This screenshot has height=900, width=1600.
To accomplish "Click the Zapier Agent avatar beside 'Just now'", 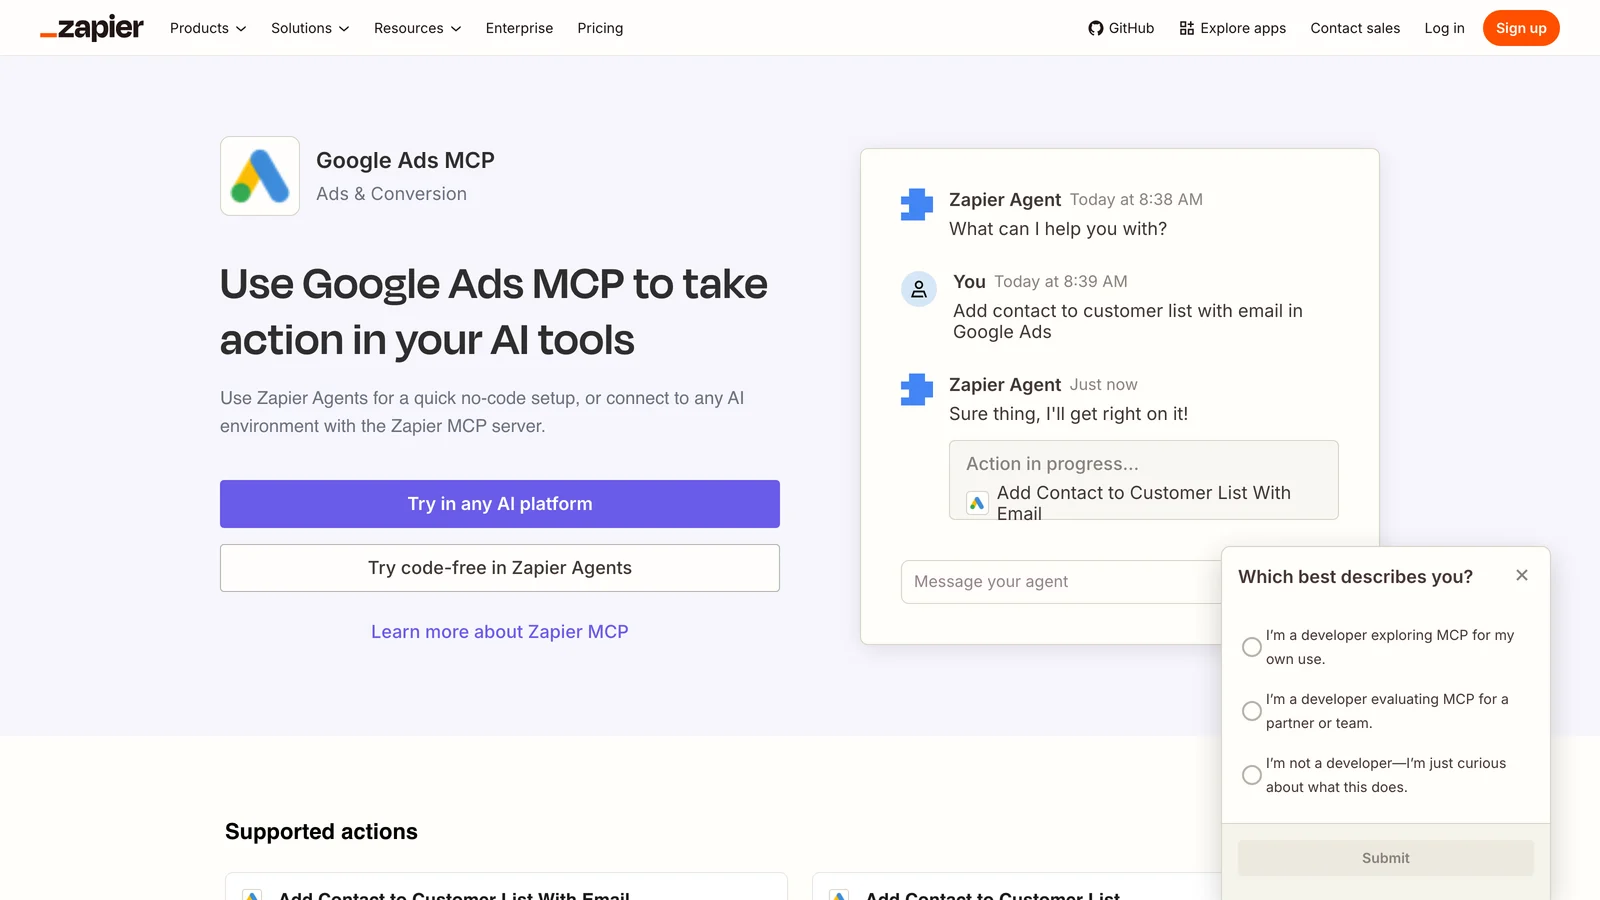I will coord(917,389).
